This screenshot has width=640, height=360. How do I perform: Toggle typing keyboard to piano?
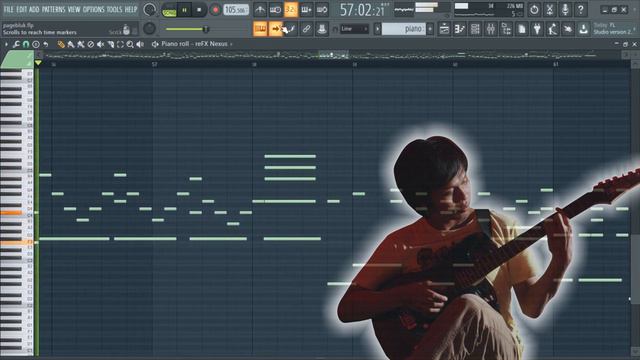point(260,29)
